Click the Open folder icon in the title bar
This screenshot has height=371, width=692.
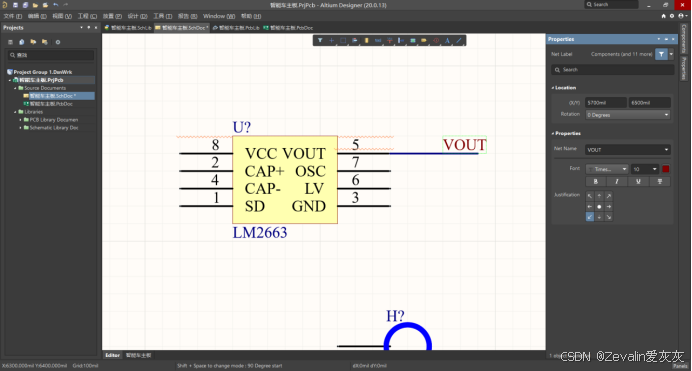pyautogui.click(x=35, y=5)
